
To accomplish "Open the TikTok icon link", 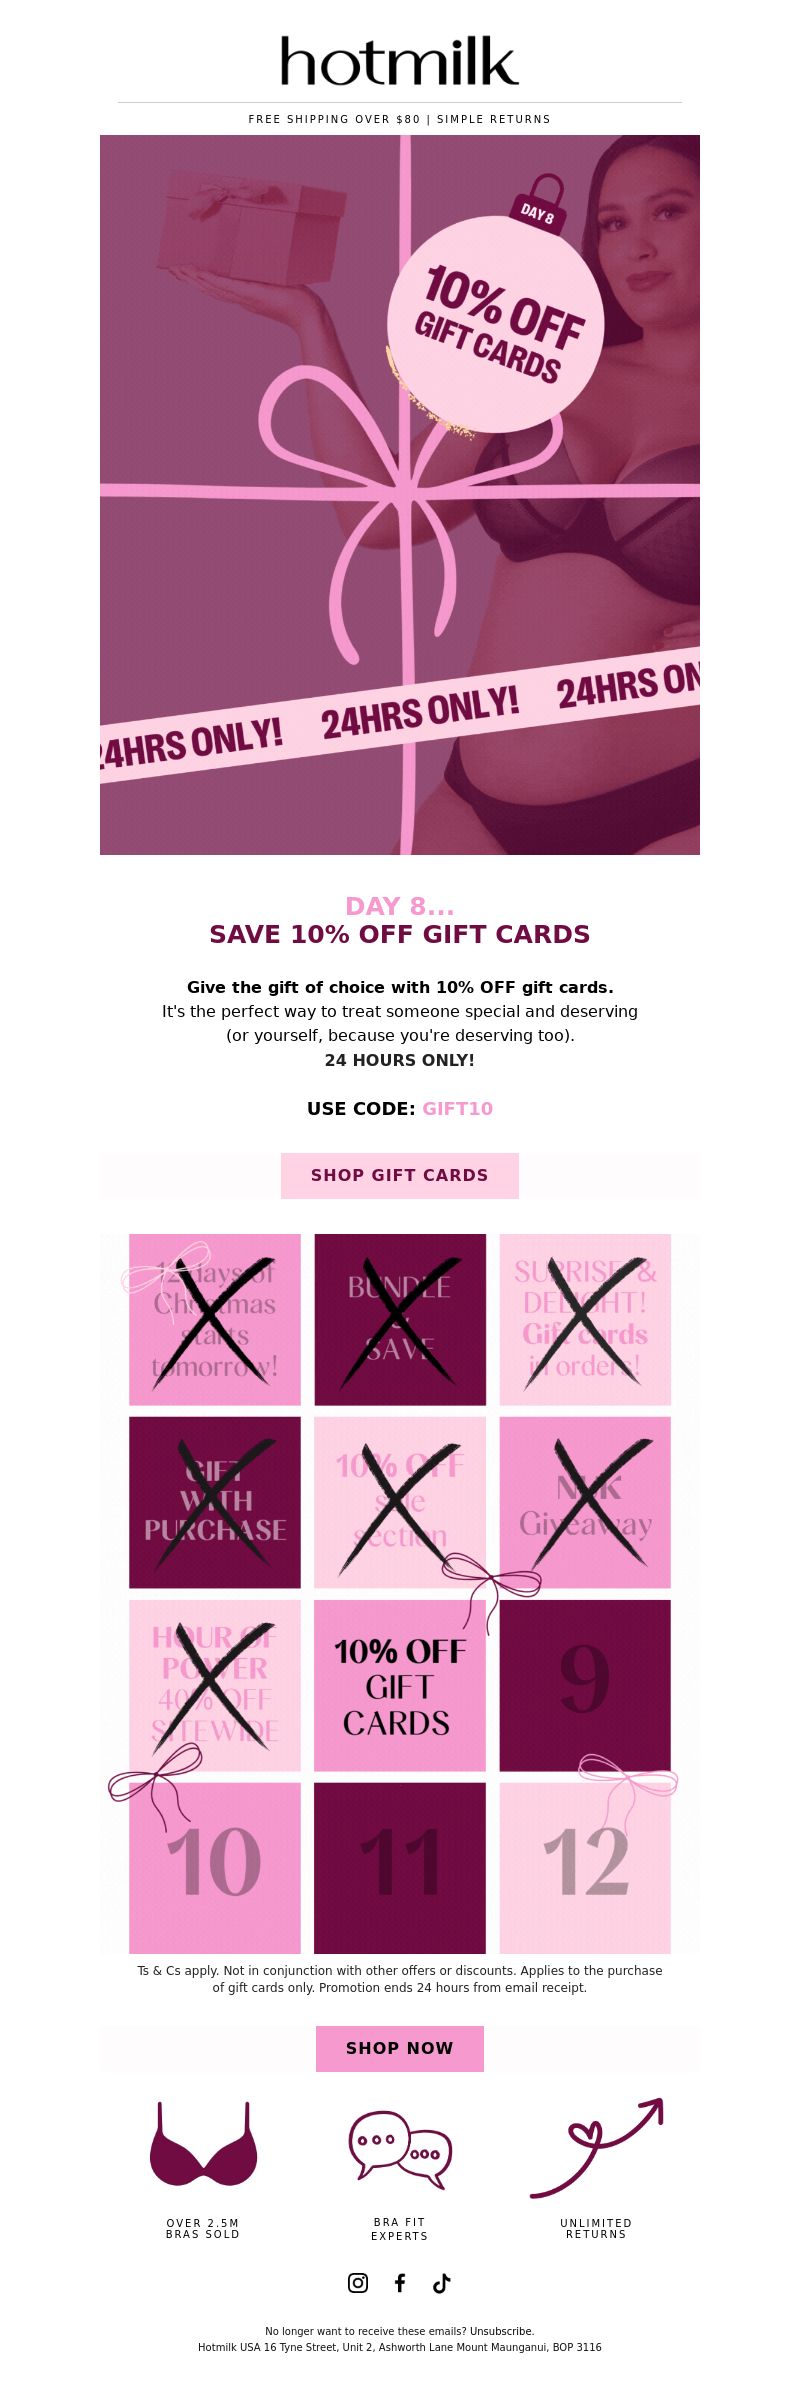I will tap(442, 2283).
